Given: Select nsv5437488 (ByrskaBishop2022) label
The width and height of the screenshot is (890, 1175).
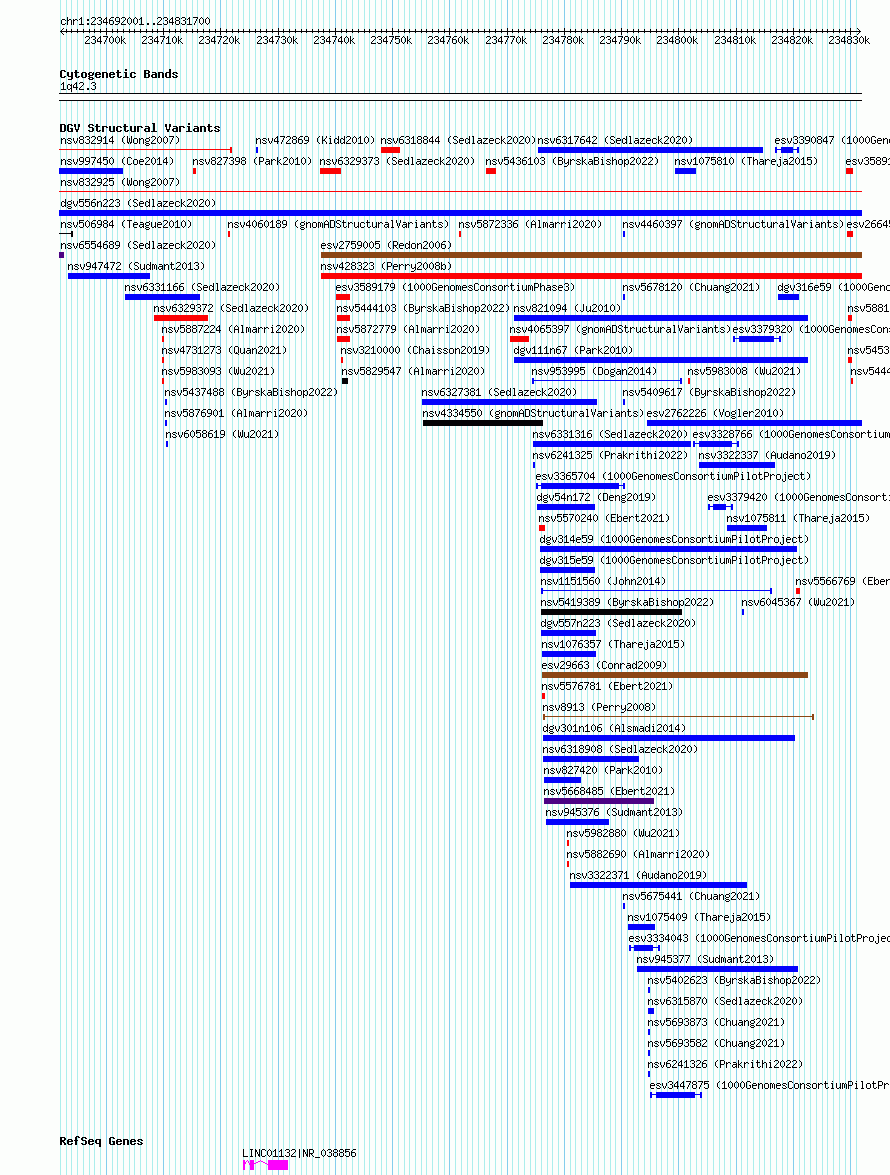Looking at the screenshot, I should click(251, 392).
